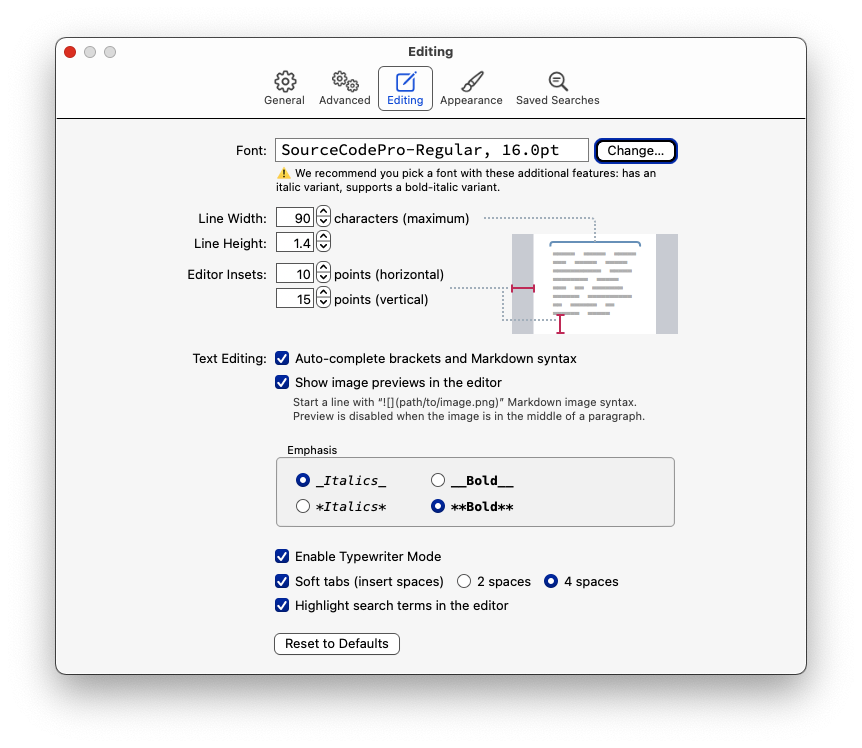Select the *Italics* asterisk emphasis option

pyautogui.click(x=303, y=507)
